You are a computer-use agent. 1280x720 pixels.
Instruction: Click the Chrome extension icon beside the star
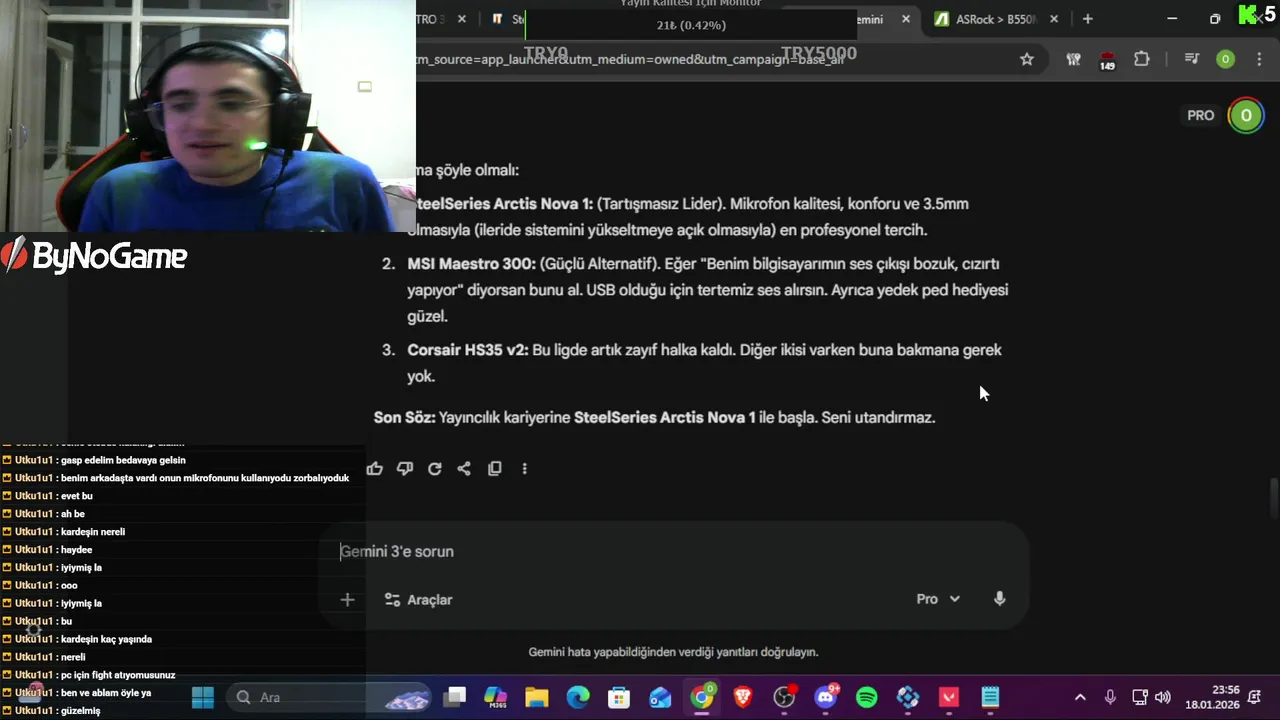(1073, 59)
